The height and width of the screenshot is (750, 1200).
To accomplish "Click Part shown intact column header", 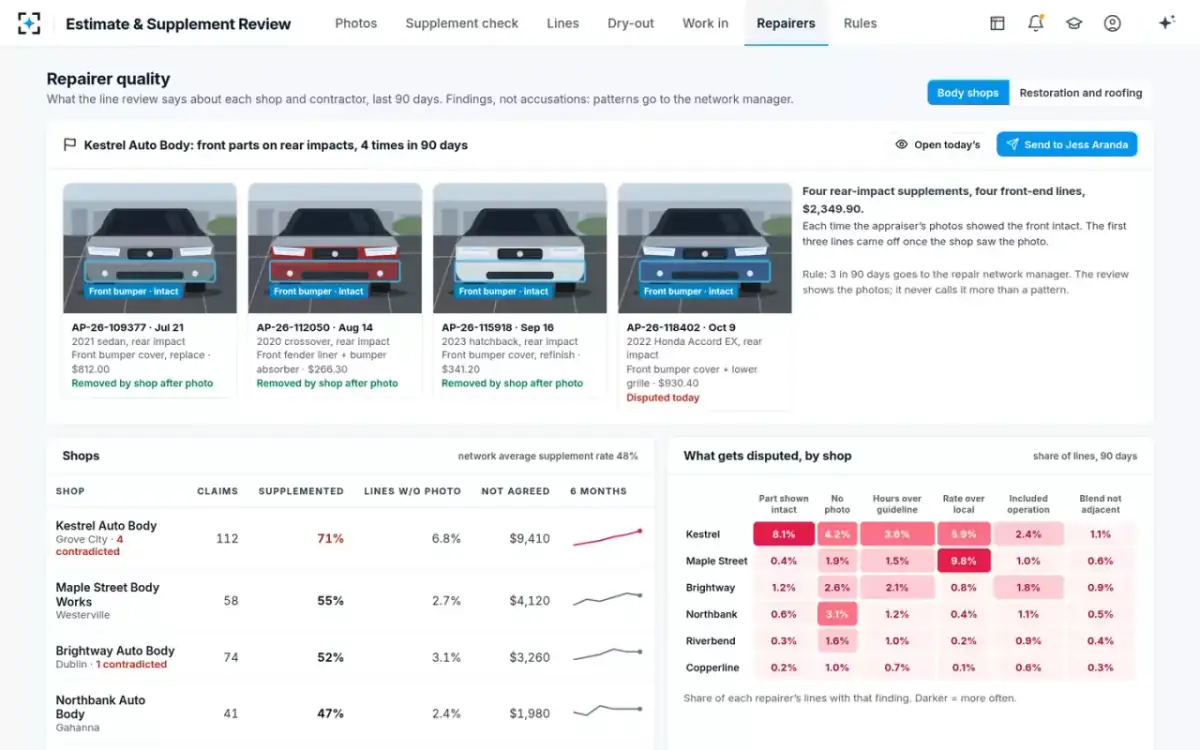I will point(784,504).
